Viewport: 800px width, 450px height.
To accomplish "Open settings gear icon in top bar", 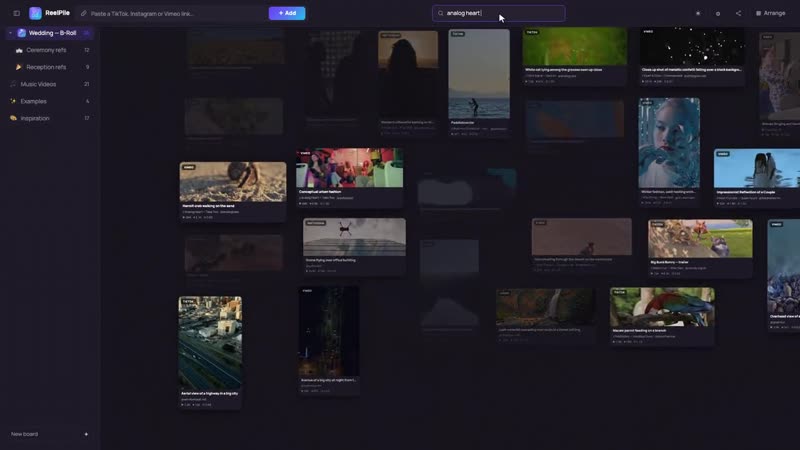I will point(718,13).
